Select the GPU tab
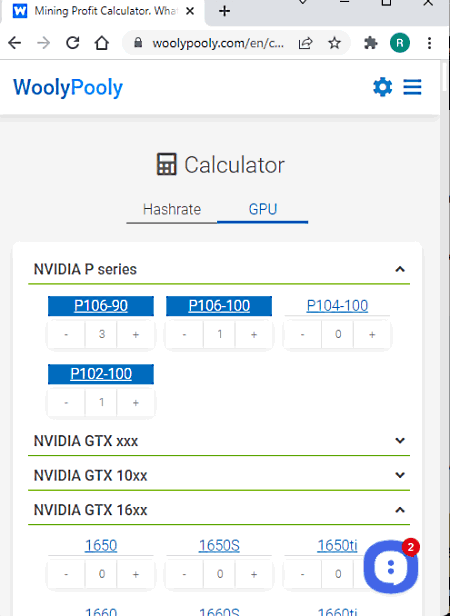Viewport: 450px width, 616px height. (263, 209)
